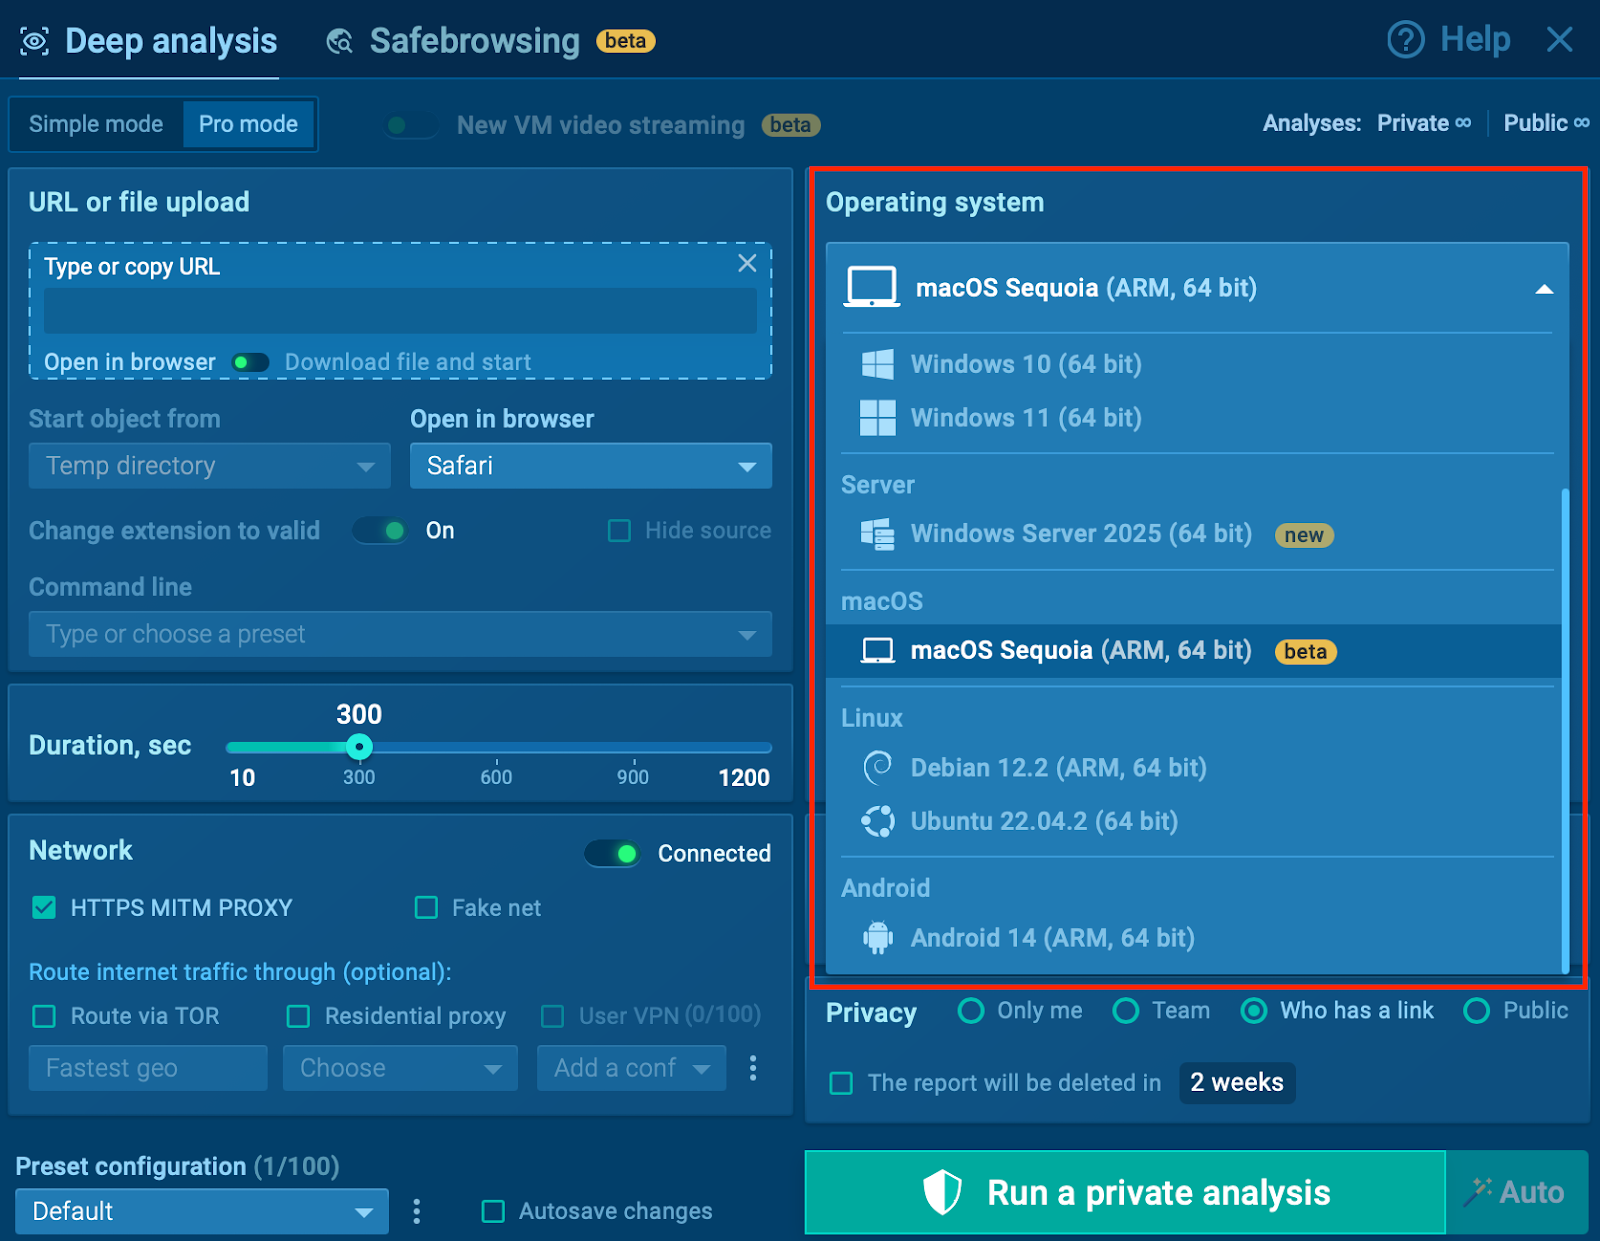
Task: Select the Windows 10 logo icon
Action: 877,364
